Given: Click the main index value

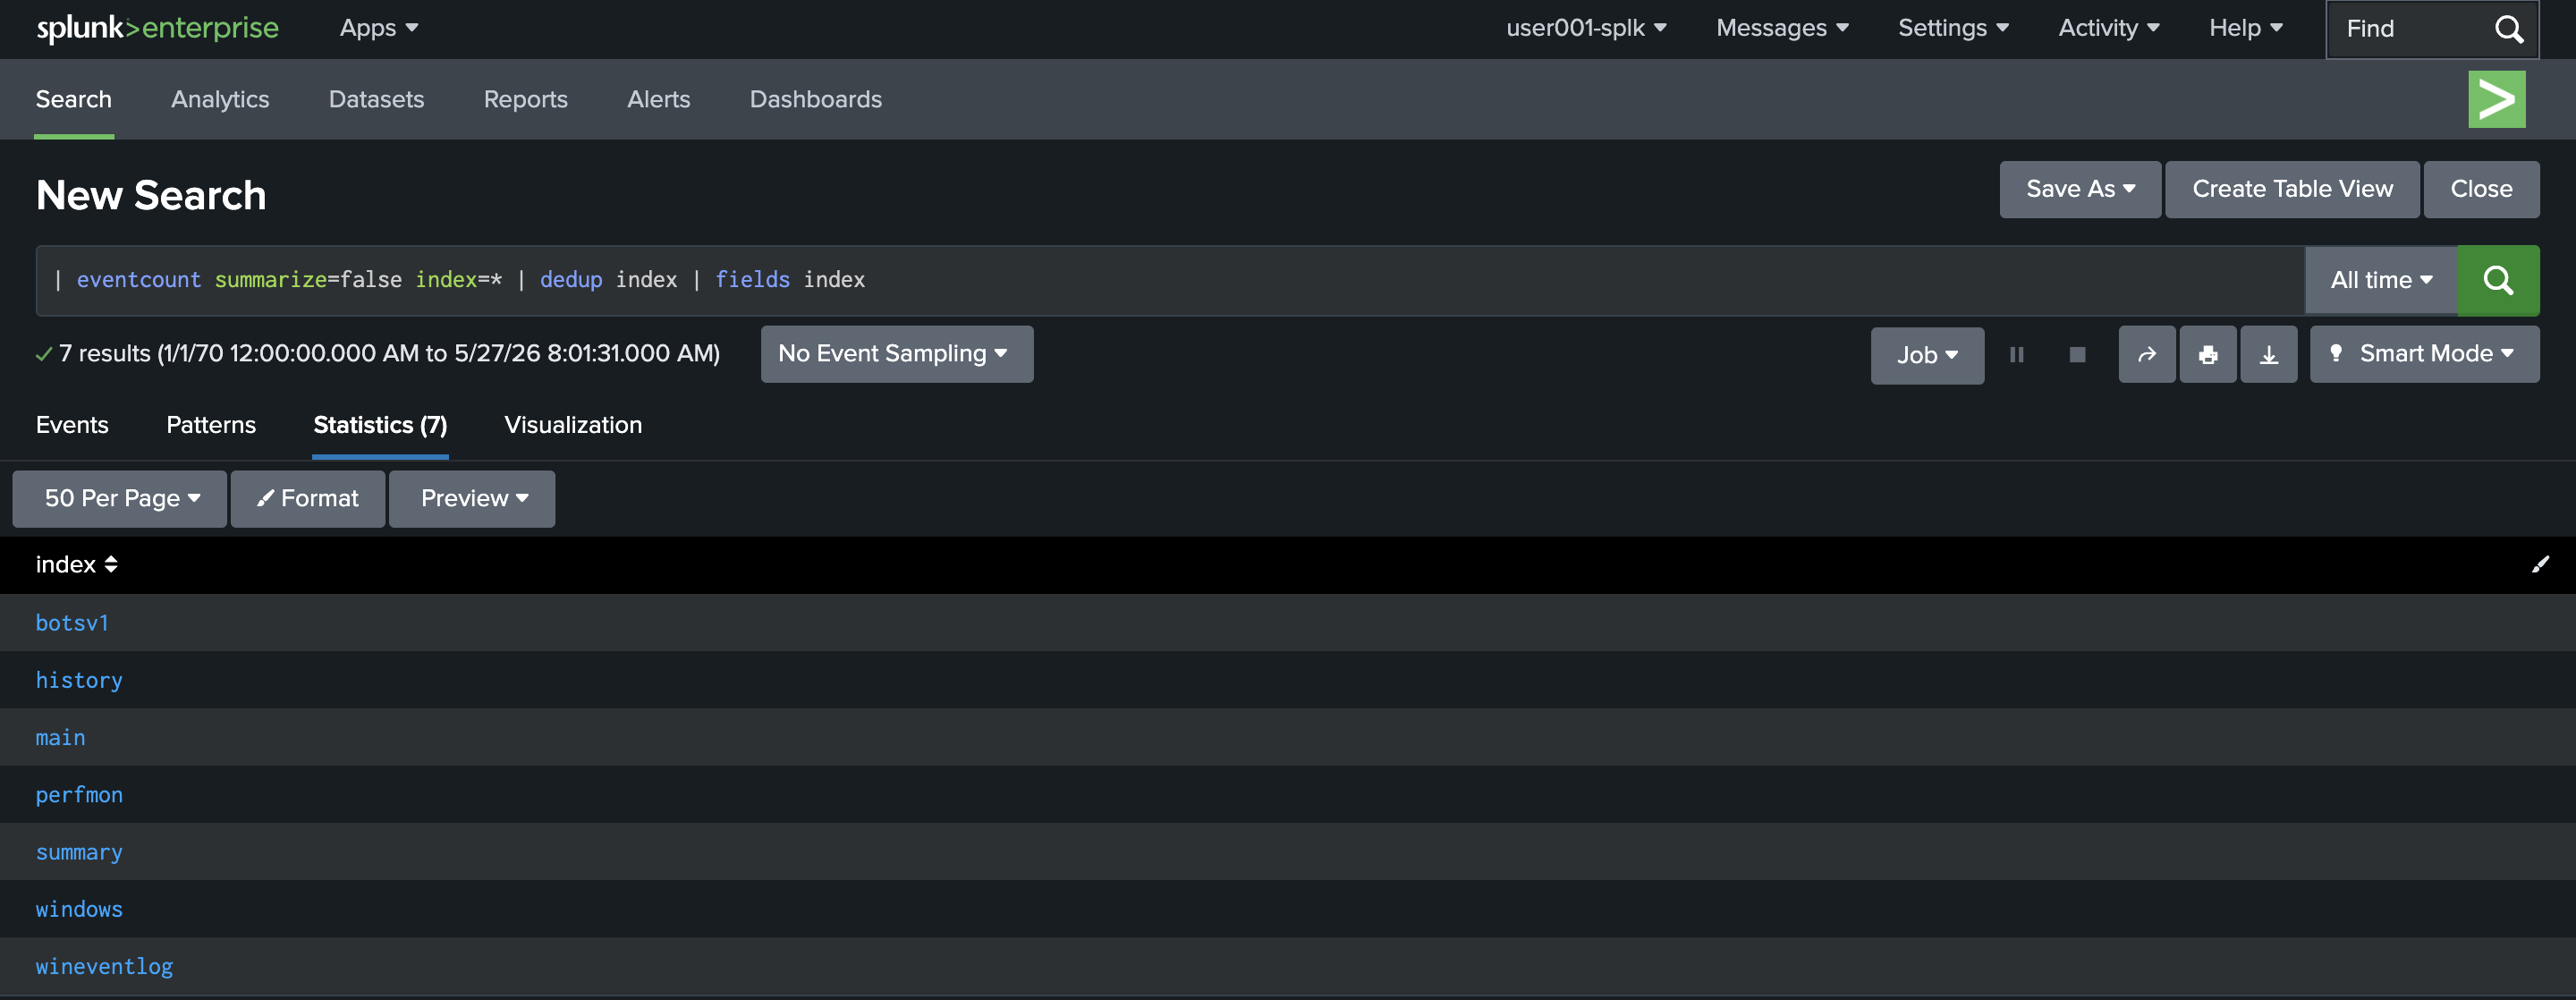Looking at the screenshot, I should coord(60,738).
